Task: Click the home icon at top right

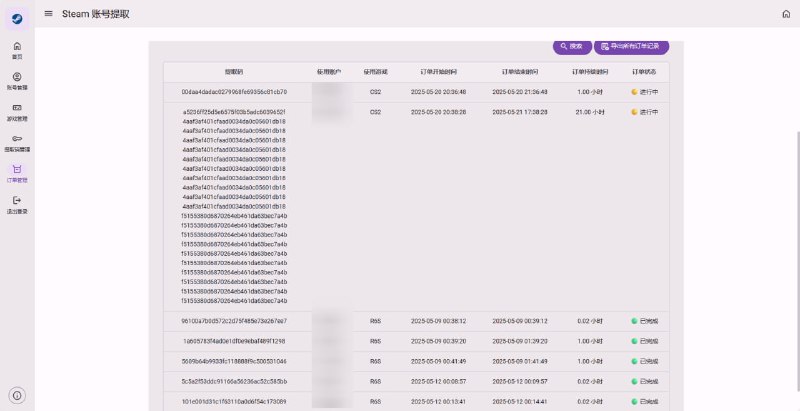Action: pyautogui.click(x=785, y=14)
